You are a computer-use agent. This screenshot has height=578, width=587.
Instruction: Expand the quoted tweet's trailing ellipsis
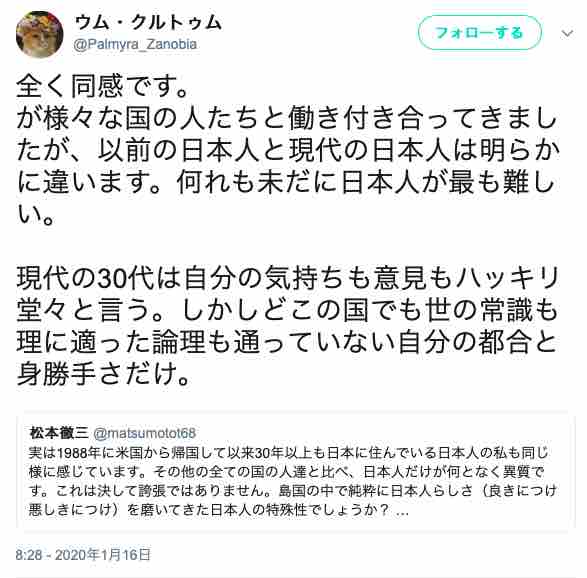pyautogui.click(x=402, y=511)
